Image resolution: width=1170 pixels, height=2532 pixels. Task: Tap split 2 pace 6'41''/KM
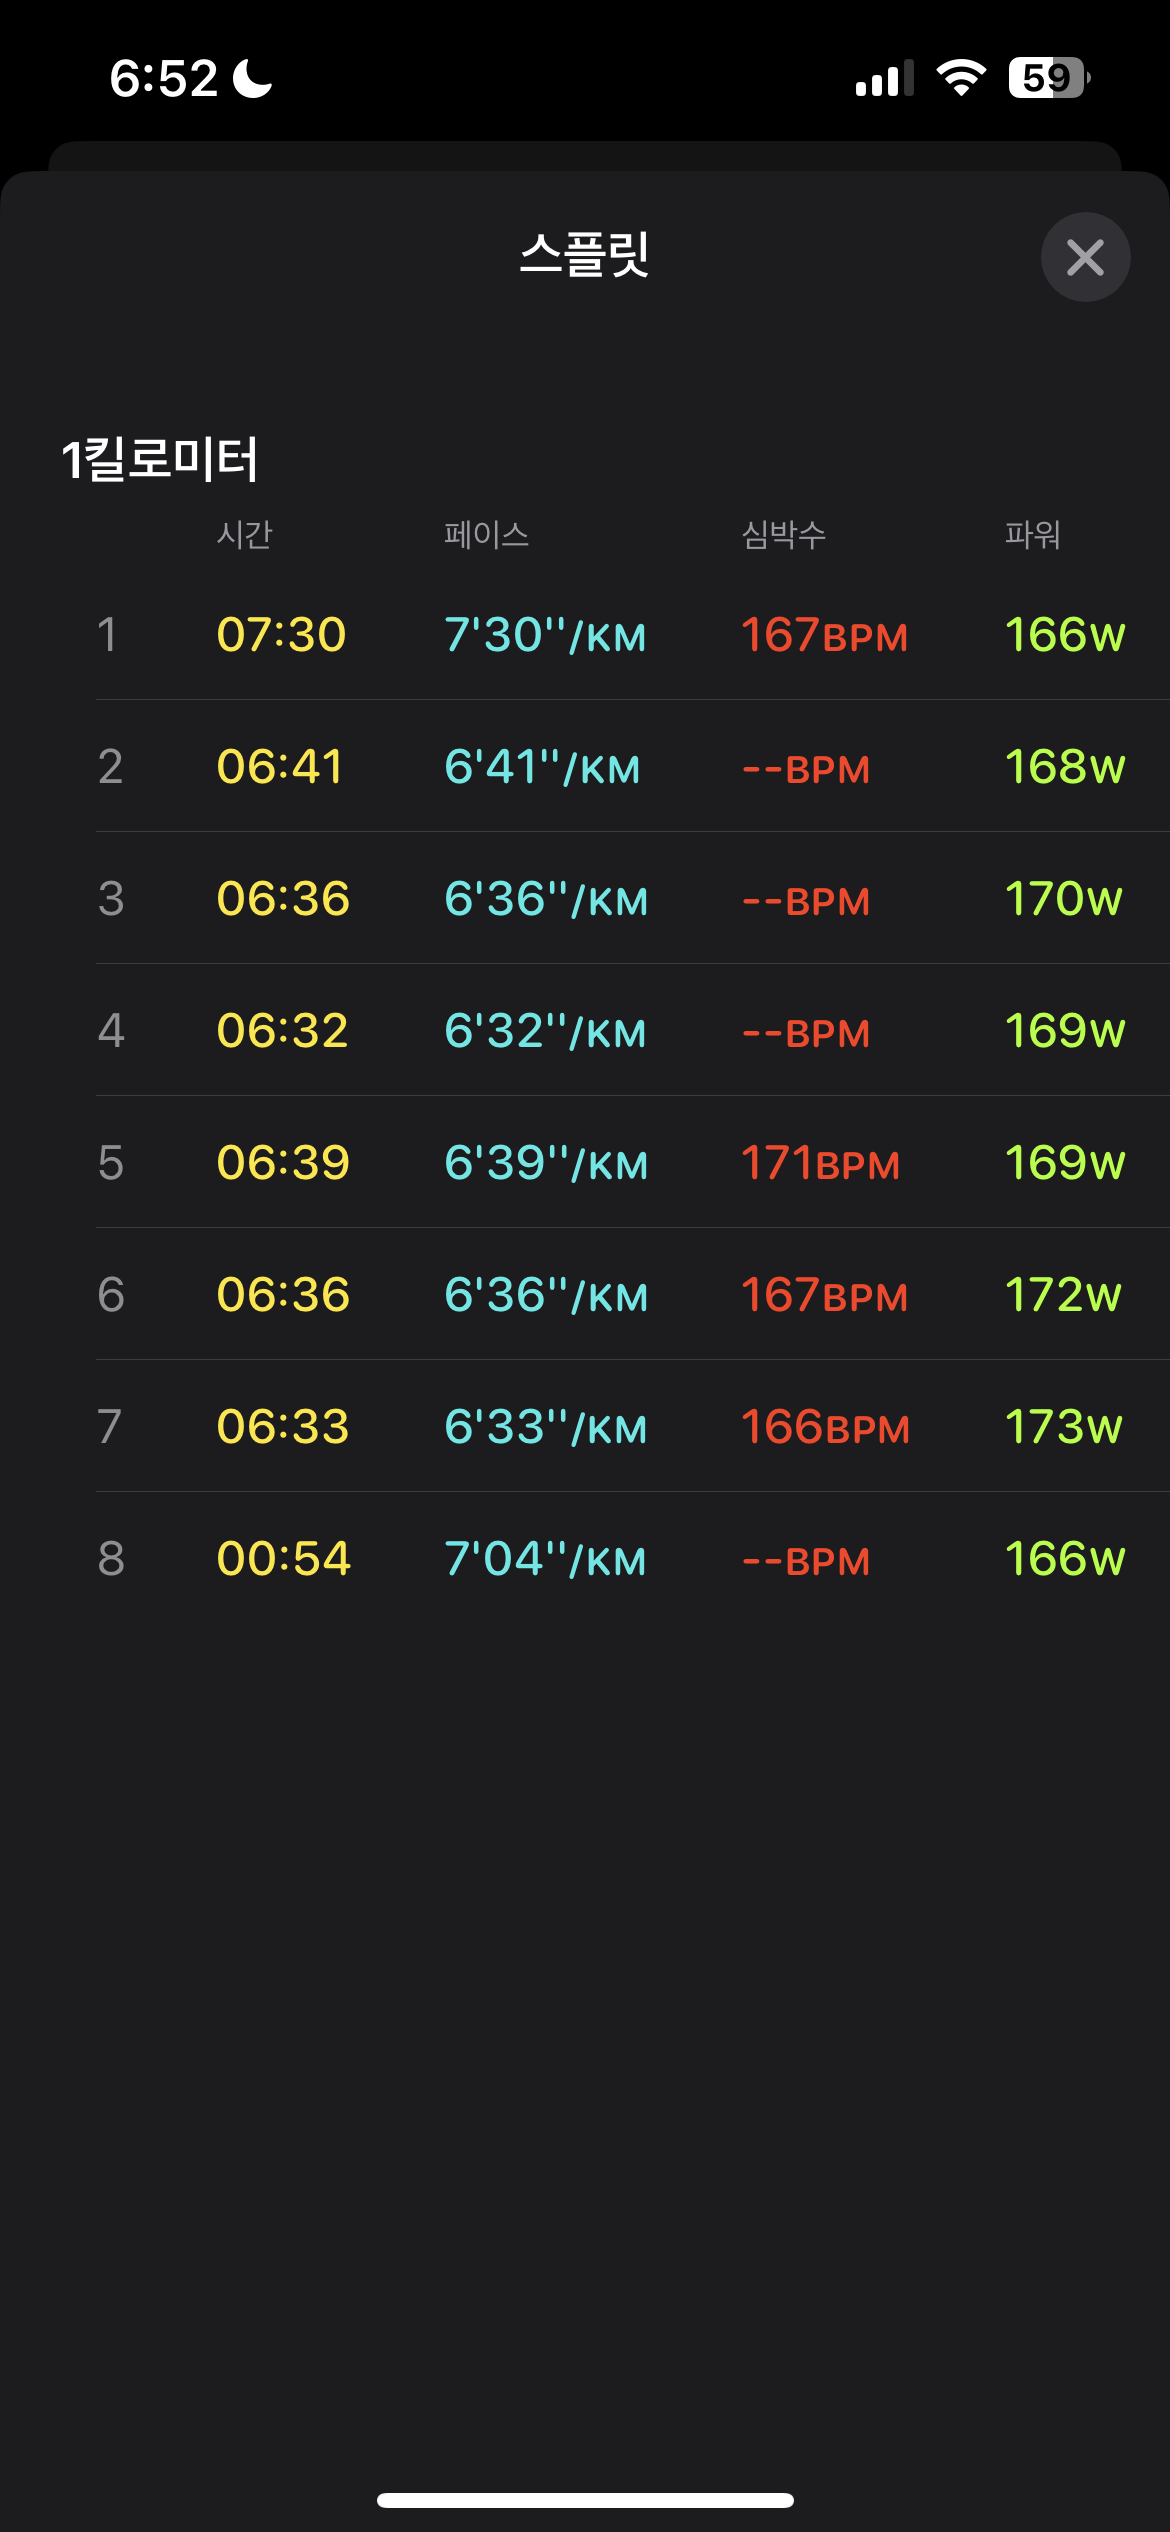click(542, 767)
